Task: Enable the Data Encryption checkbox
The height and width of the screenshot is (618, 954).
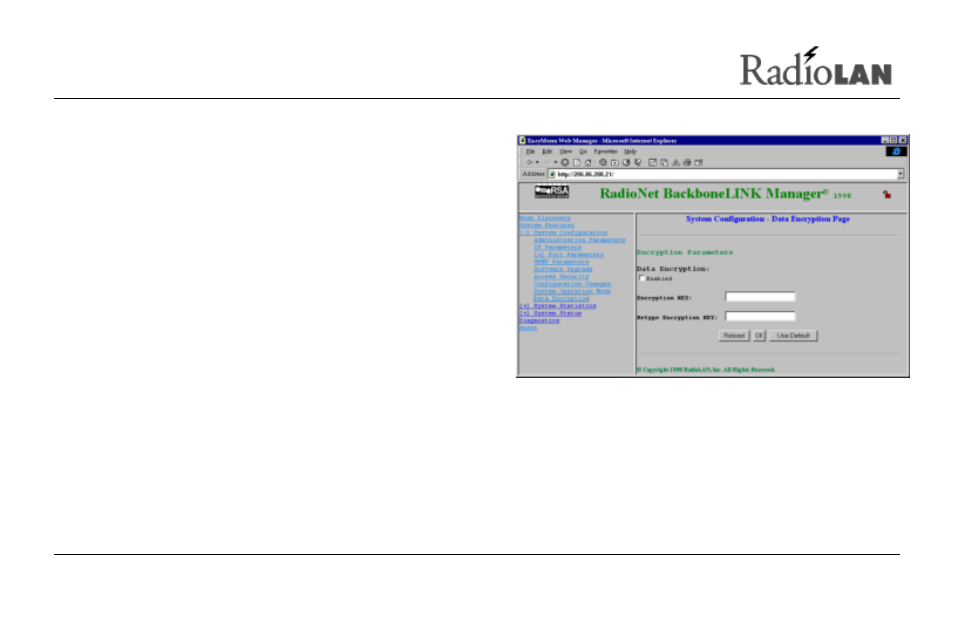Action: [x=642, y=278]
